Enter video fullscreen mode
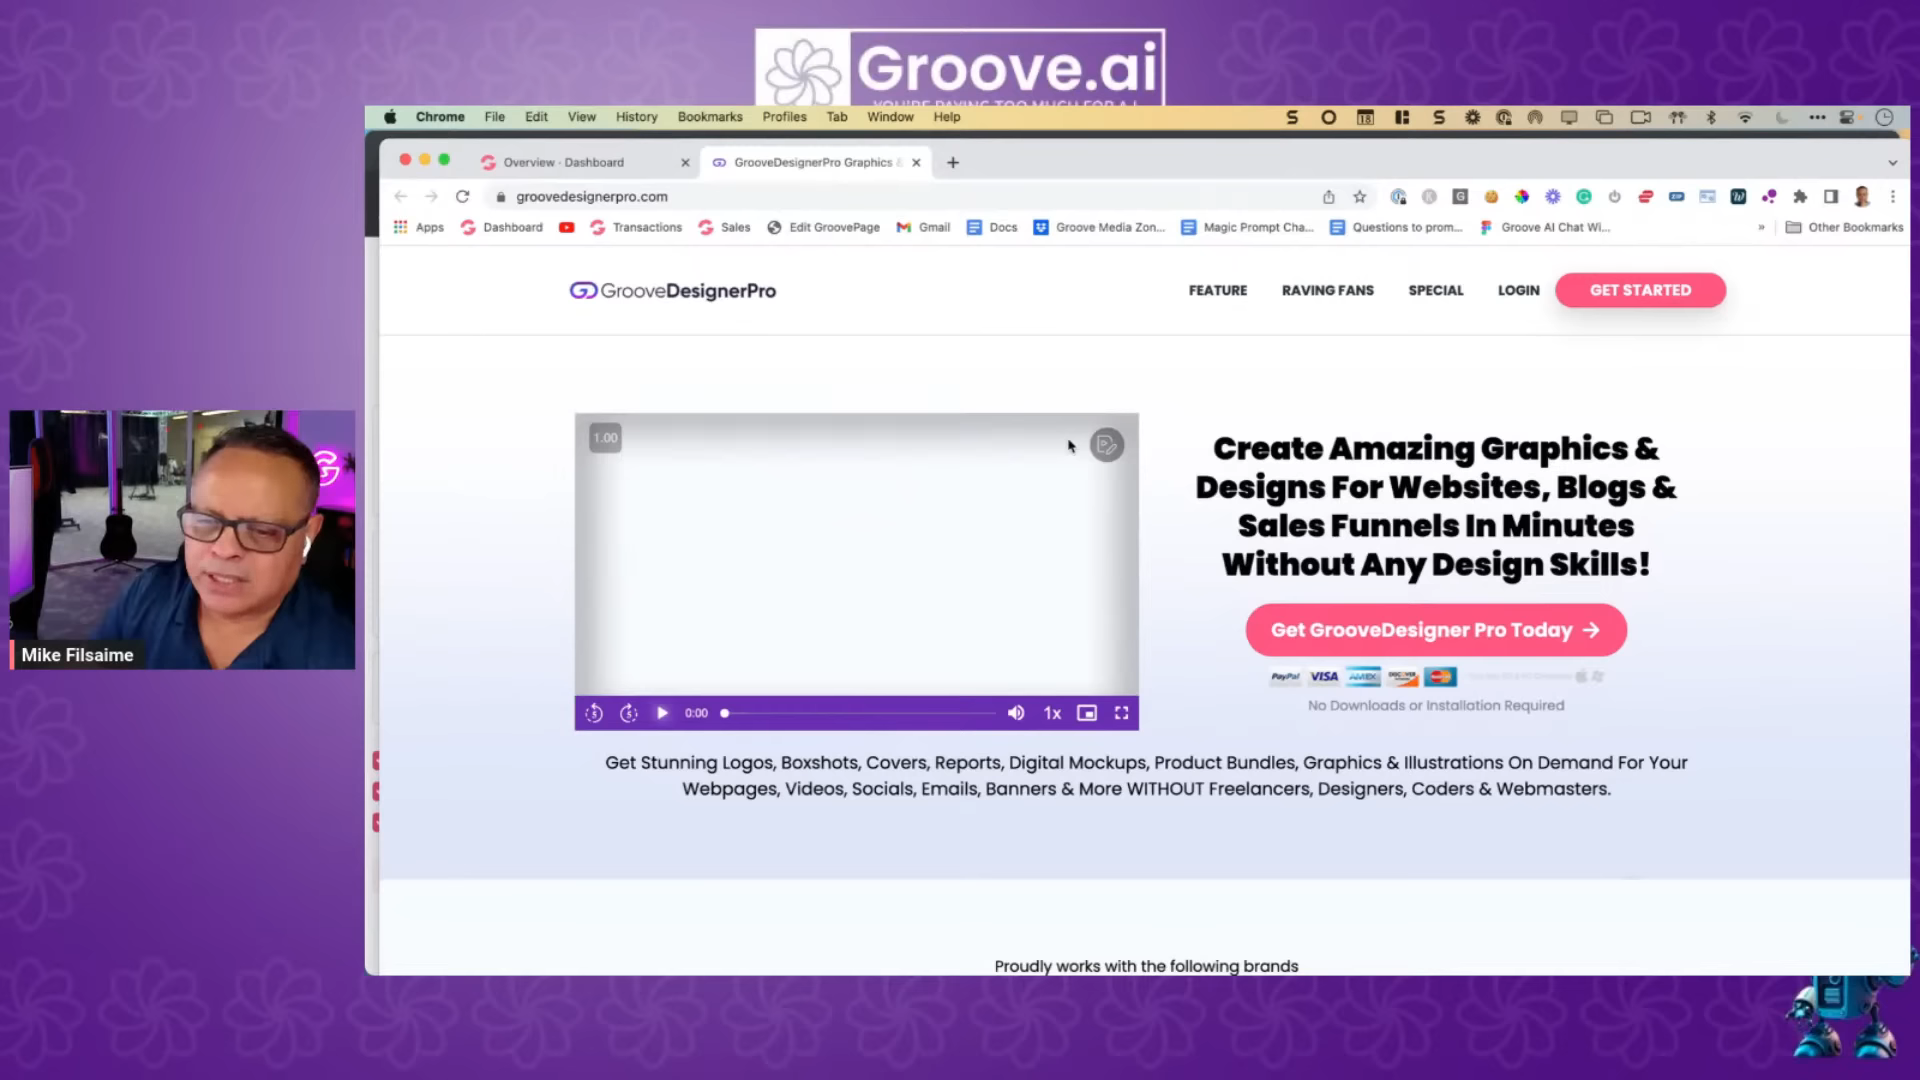Image resolution: width=1920 pixels, height=1080 pixels. [x=1122, y=713]
